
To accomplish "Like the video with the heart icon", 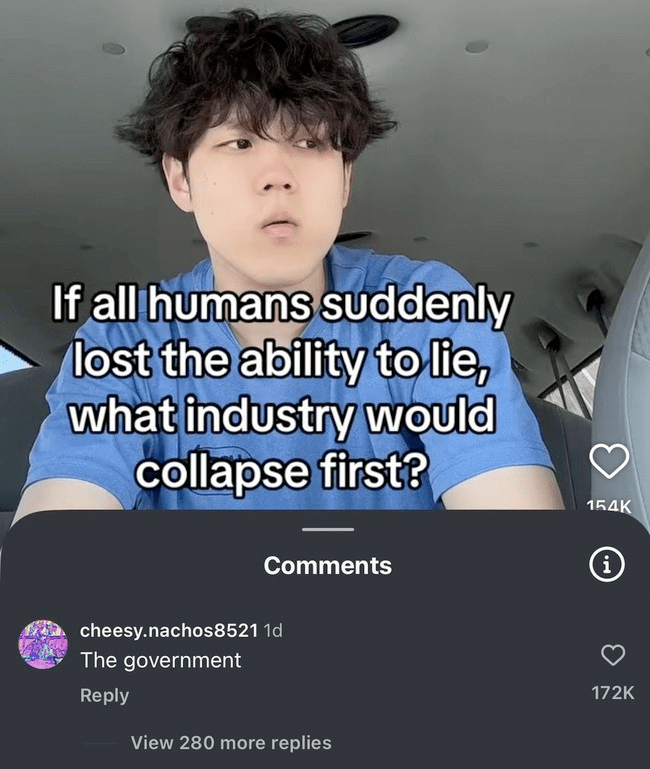I will (x=609, y=461).
